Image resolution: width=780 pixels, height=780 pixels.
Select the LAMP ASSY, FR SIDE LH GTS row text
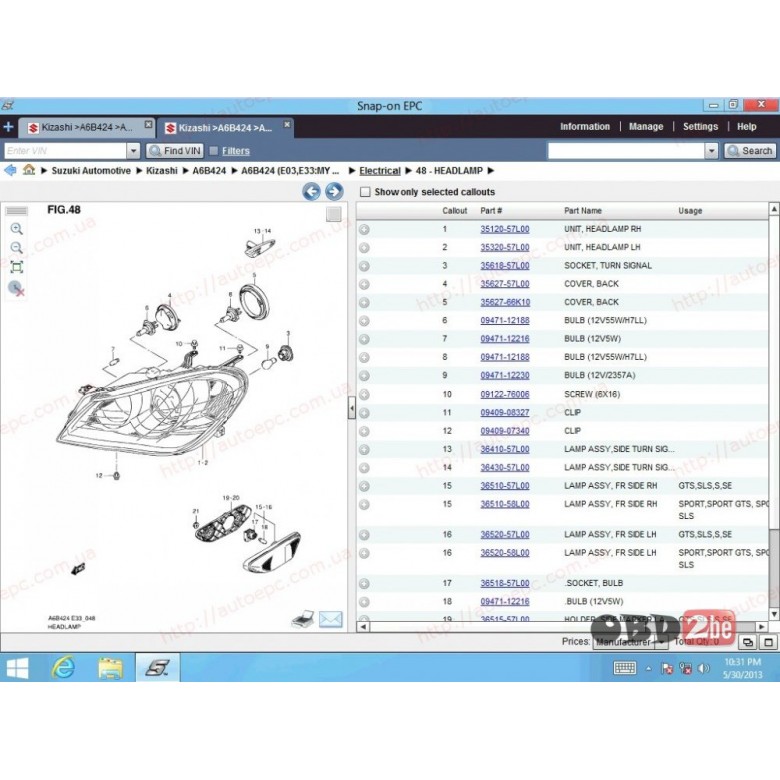610,534
